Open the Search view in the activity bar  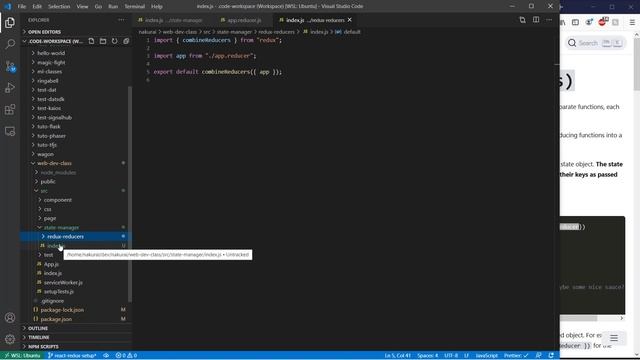(x=10, y=44)
